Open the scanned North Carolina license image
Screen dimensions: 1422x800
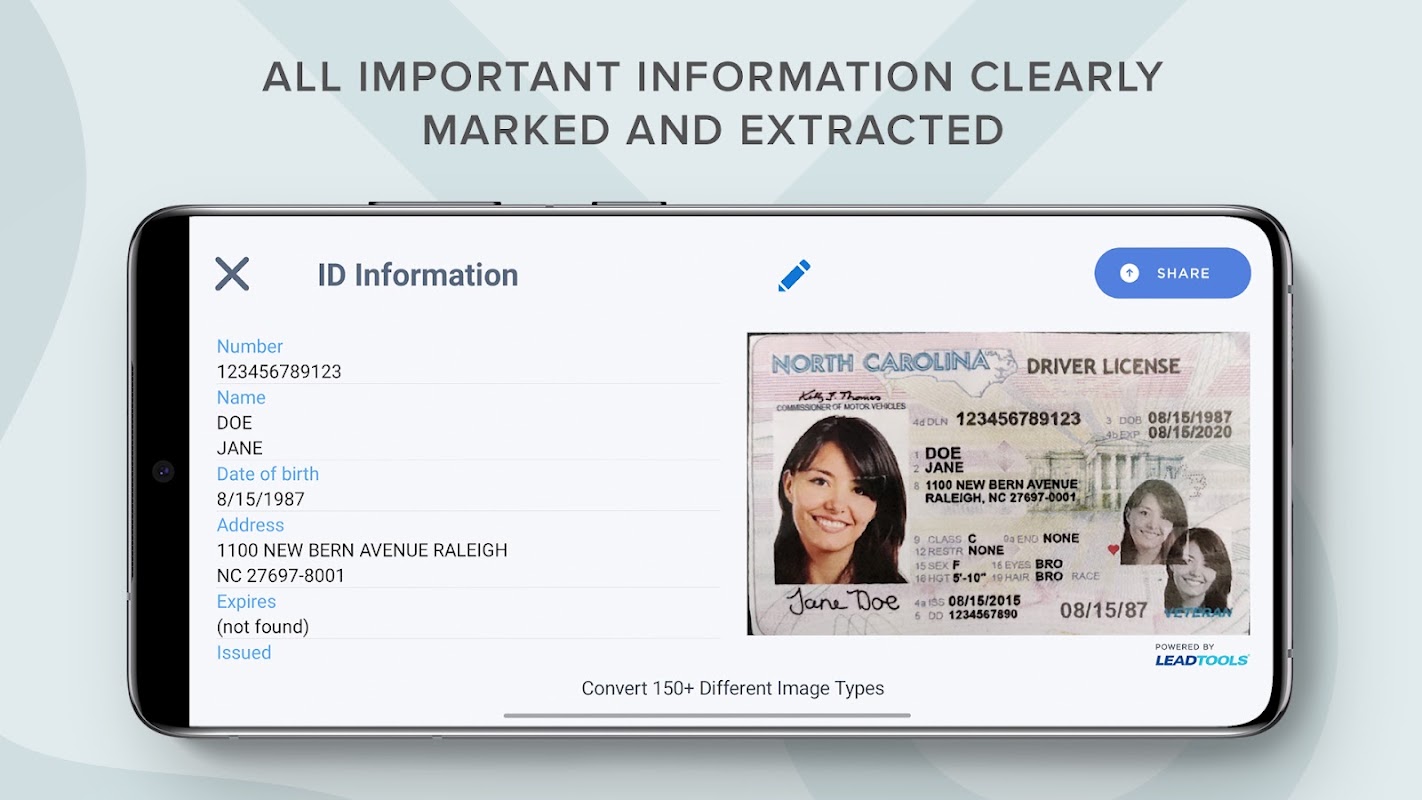pos(998,483)
